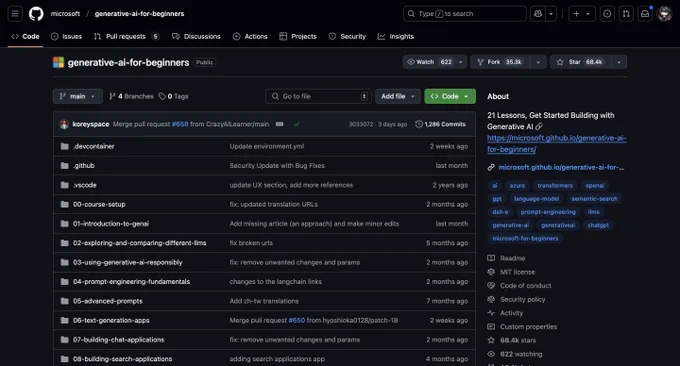Click the Go to file input

click(318, 96)
